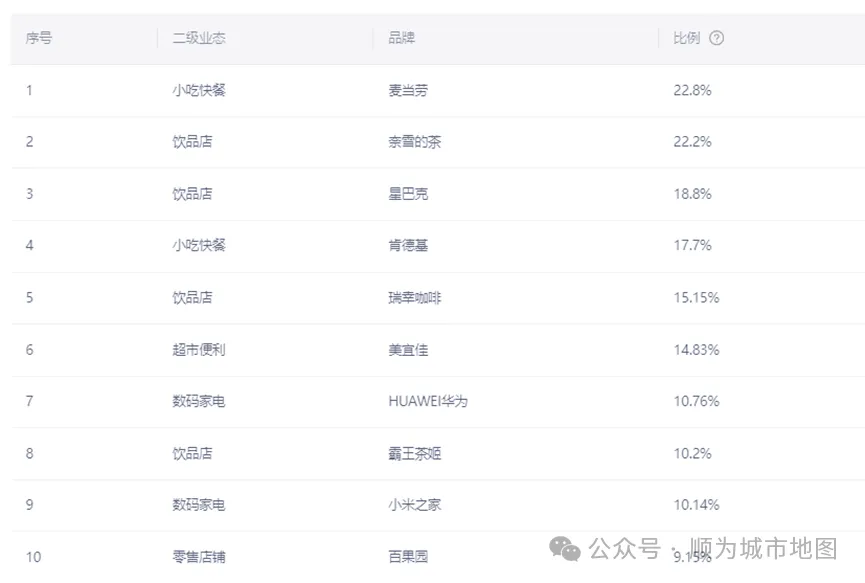Click the 美宜佳 brand cell

click(408, 349)
